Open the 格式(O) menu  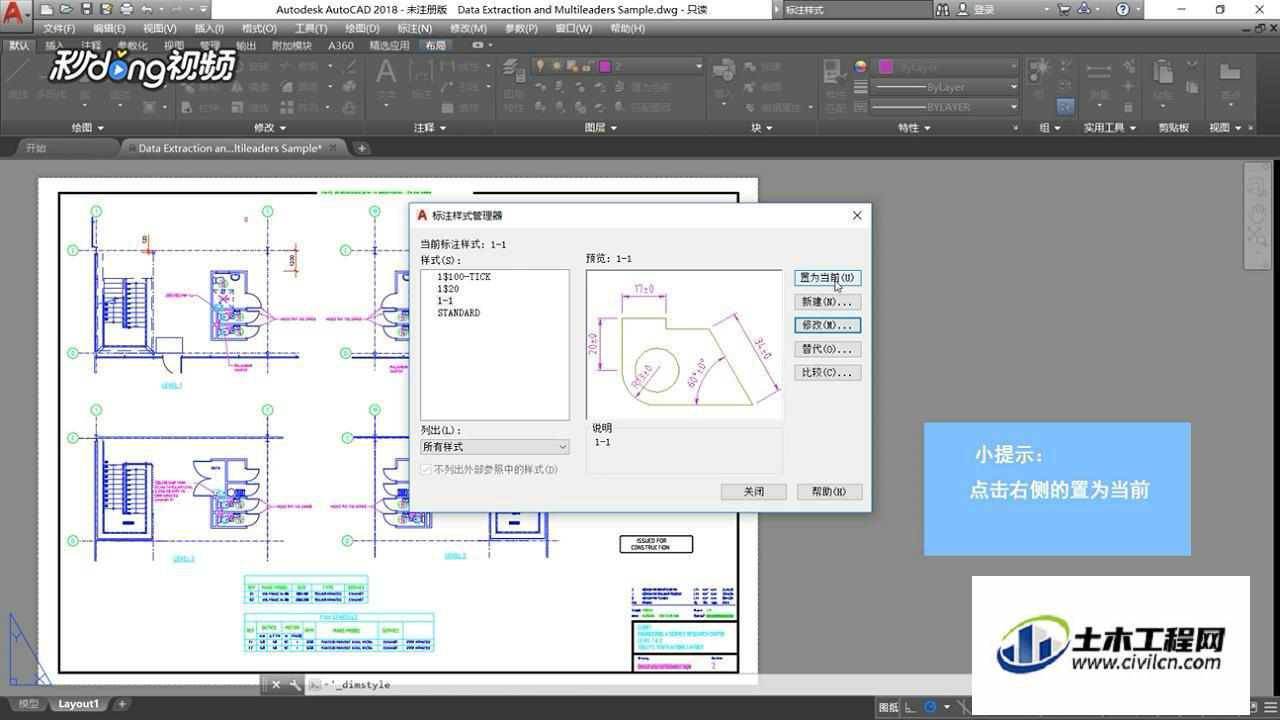(259, 29)
